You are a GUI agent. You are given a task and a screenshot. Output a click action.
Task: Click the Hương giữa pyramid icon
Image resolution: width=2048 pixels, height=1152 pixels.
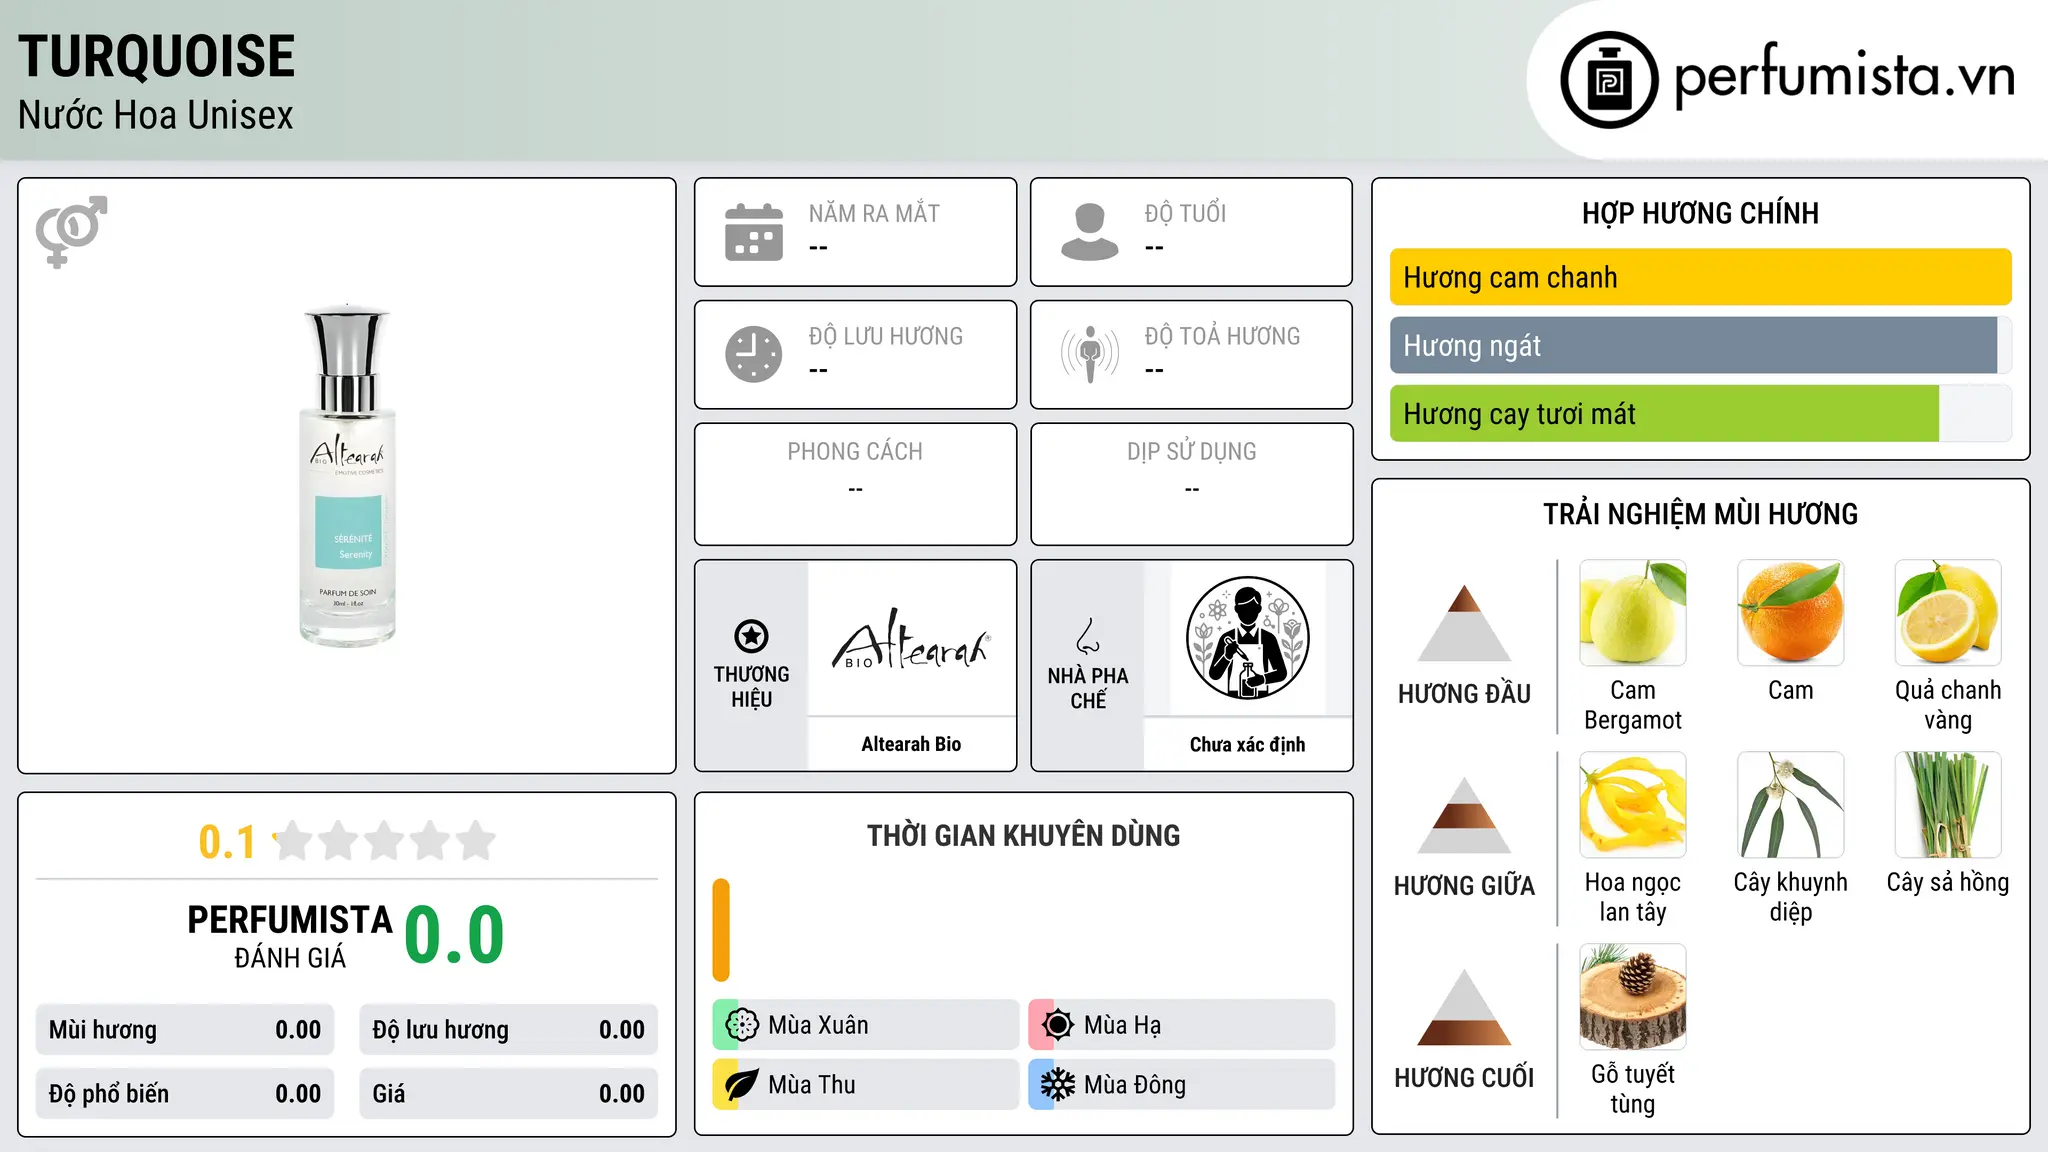[x=1464, y=815]
